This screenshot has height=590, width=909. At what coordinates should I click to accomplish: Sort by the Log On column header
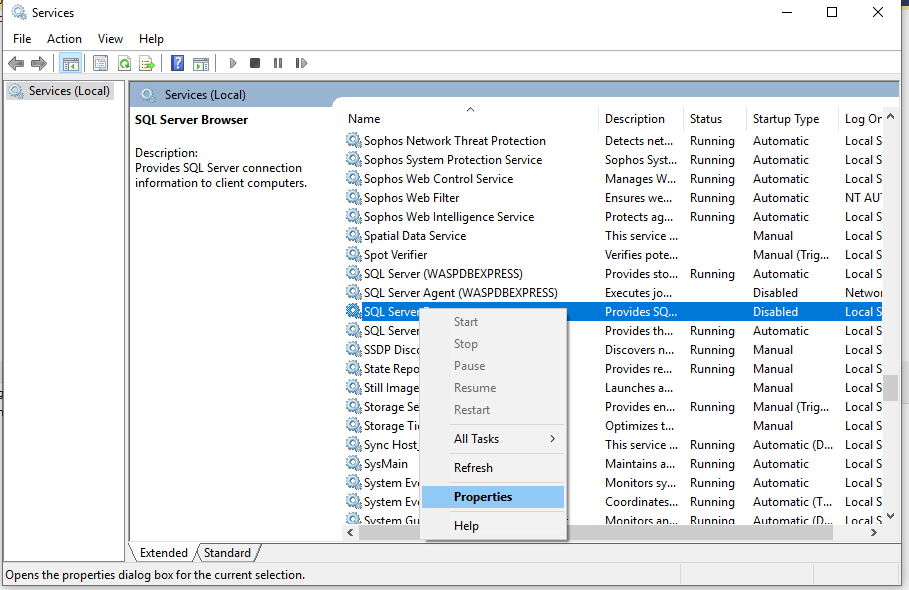[863, 119]
